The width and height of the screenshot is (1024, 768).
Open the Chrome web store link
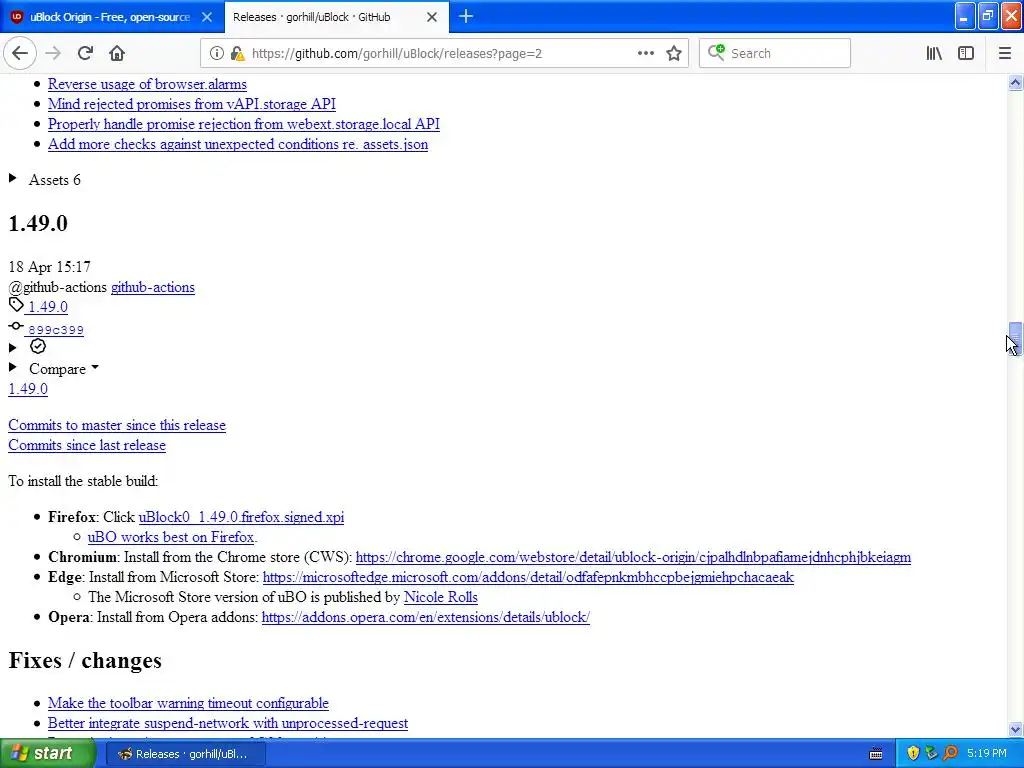click(633, 557)
